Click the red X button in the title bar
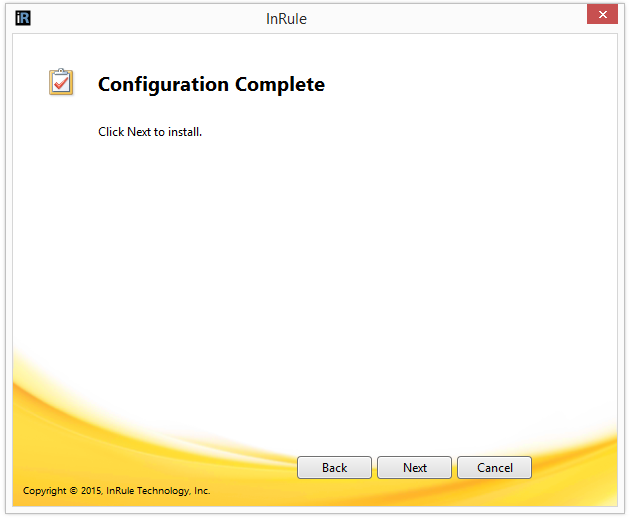Image resolution: width=631 pixels, height=519 pixels. (x=601, y=15)
